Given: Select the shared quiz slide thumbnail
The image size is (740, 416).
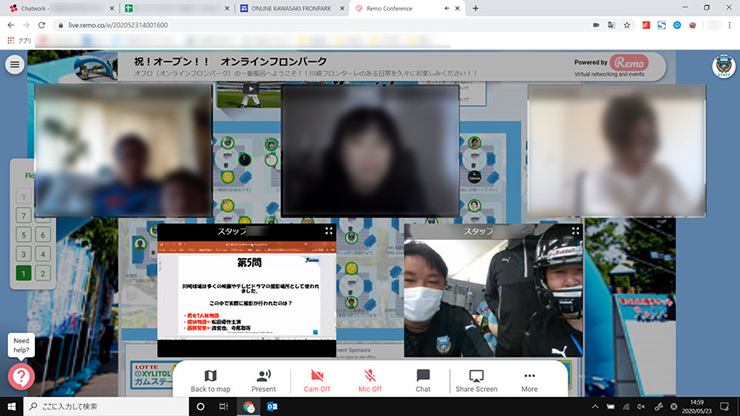Looking at the screenshot, I should (x=247, y=290).
